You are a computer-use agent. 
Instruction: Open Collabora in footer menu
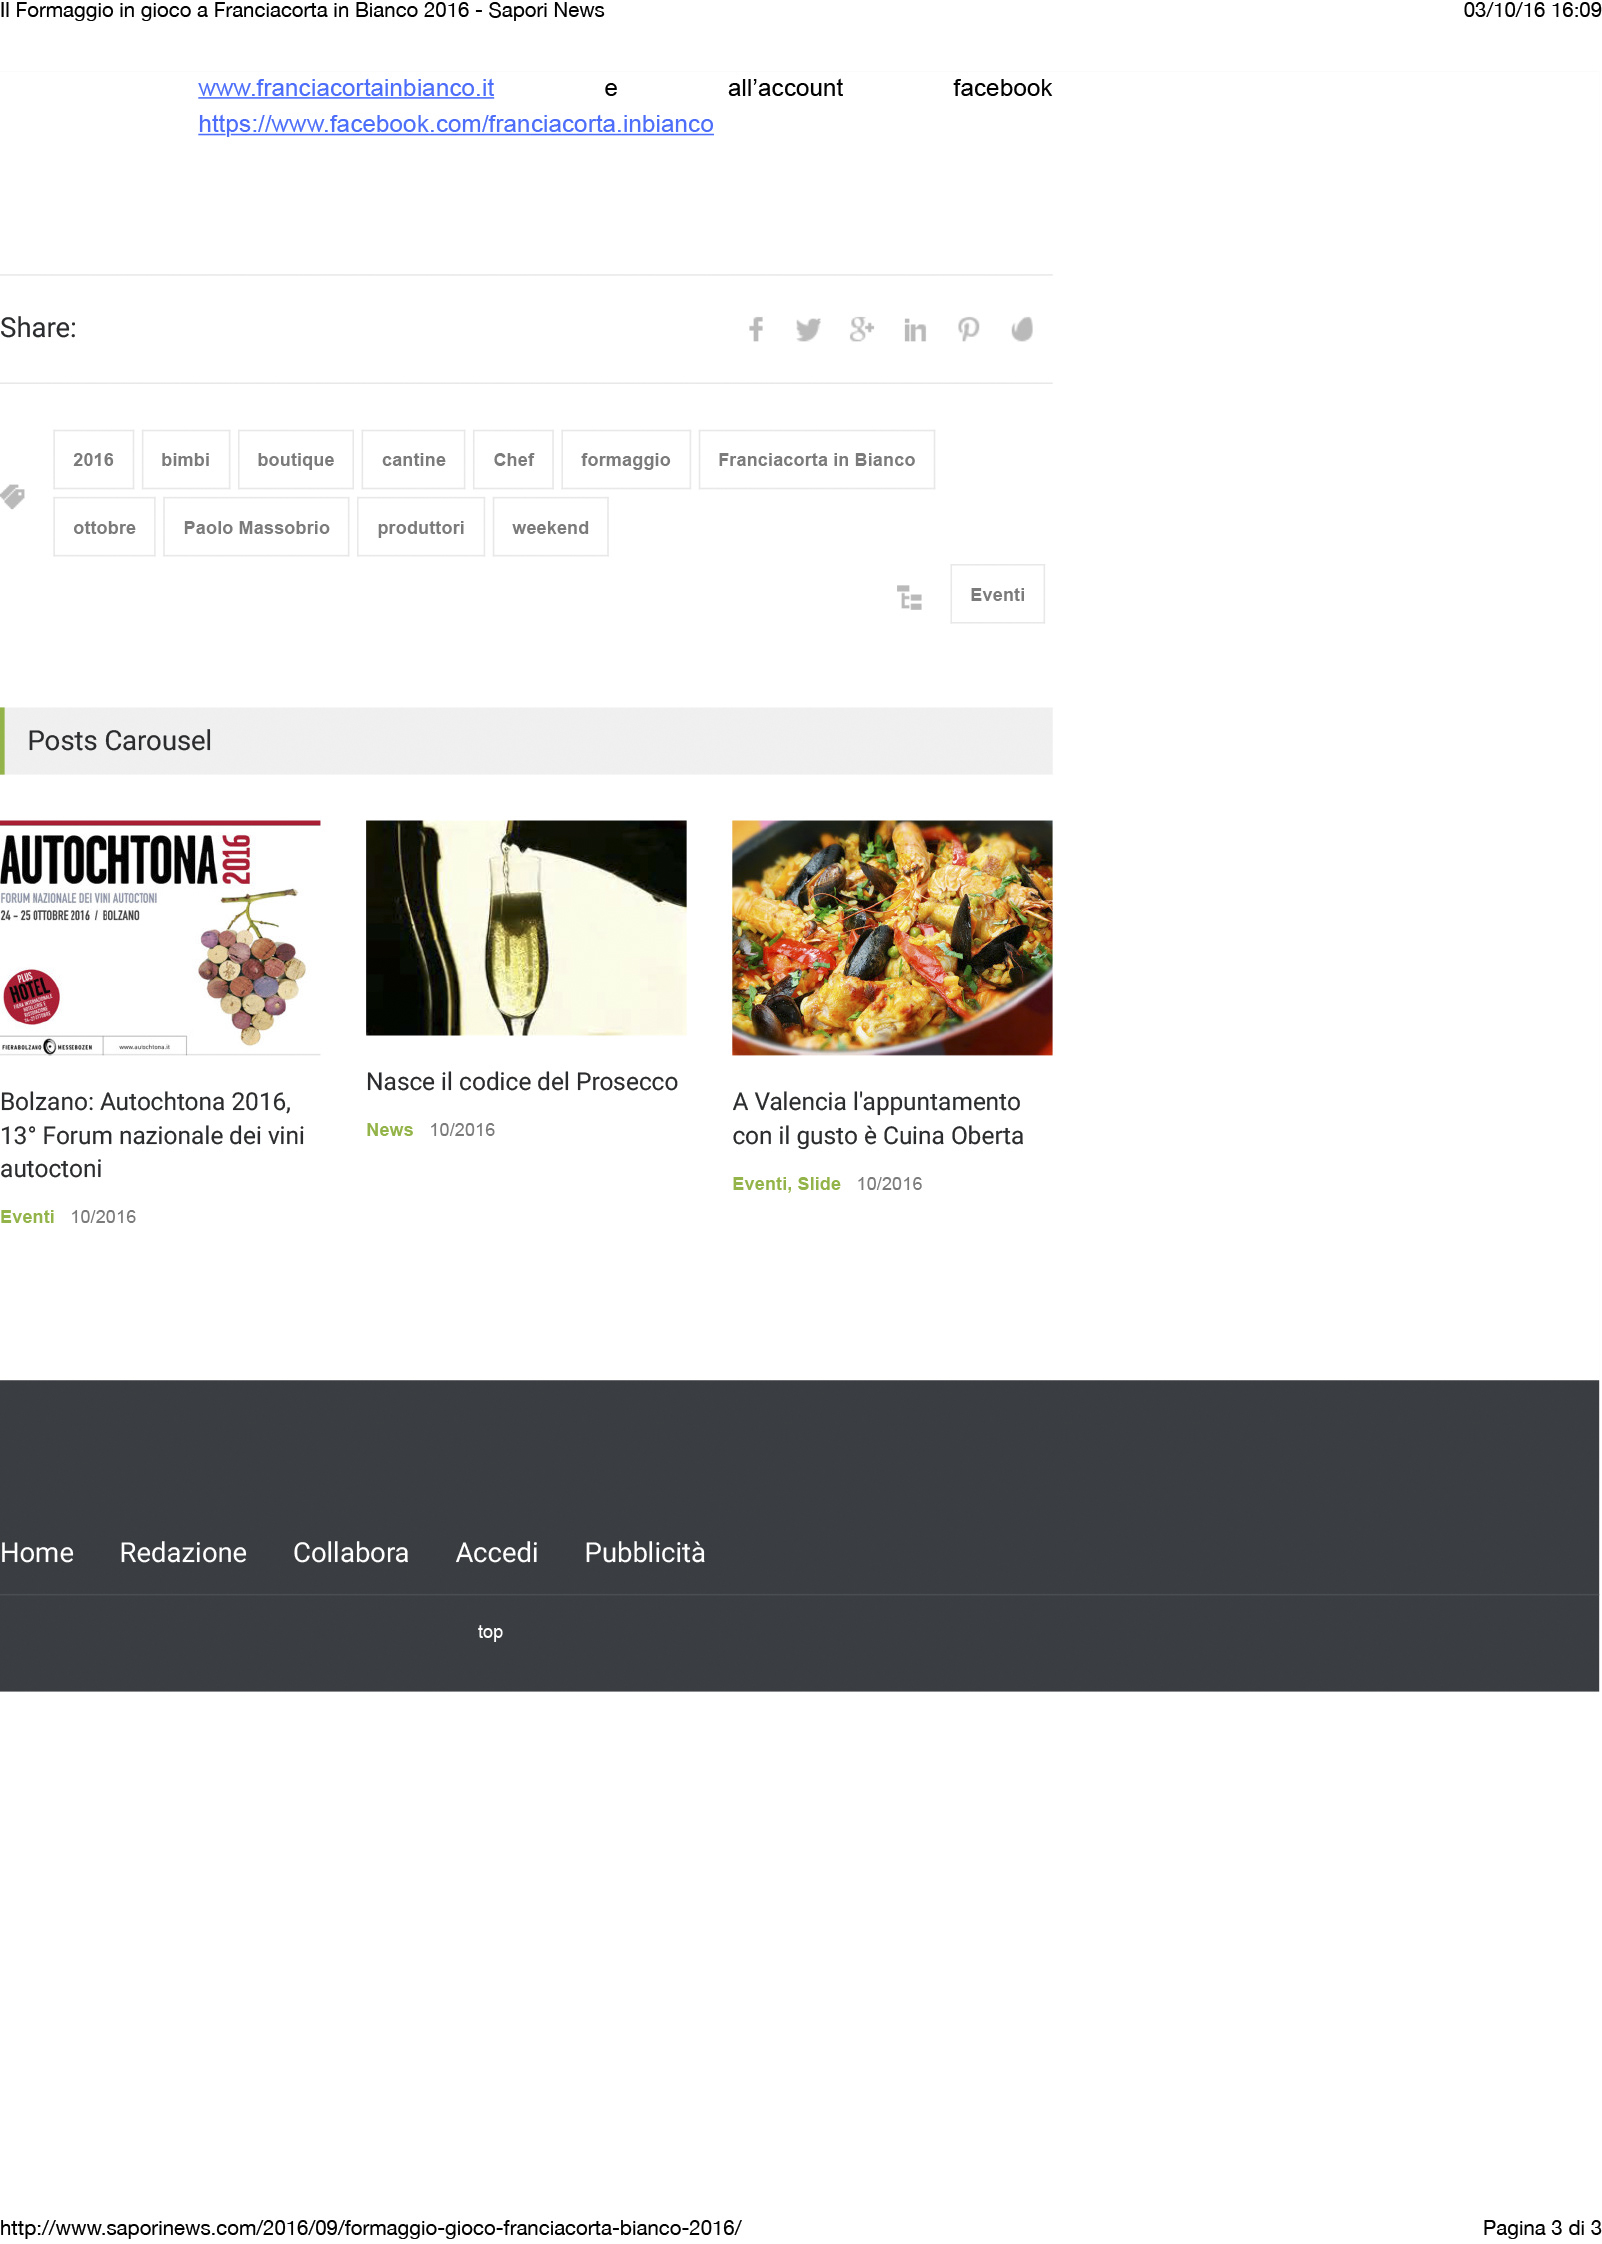pyautogui.click(x=351, y=1553)
